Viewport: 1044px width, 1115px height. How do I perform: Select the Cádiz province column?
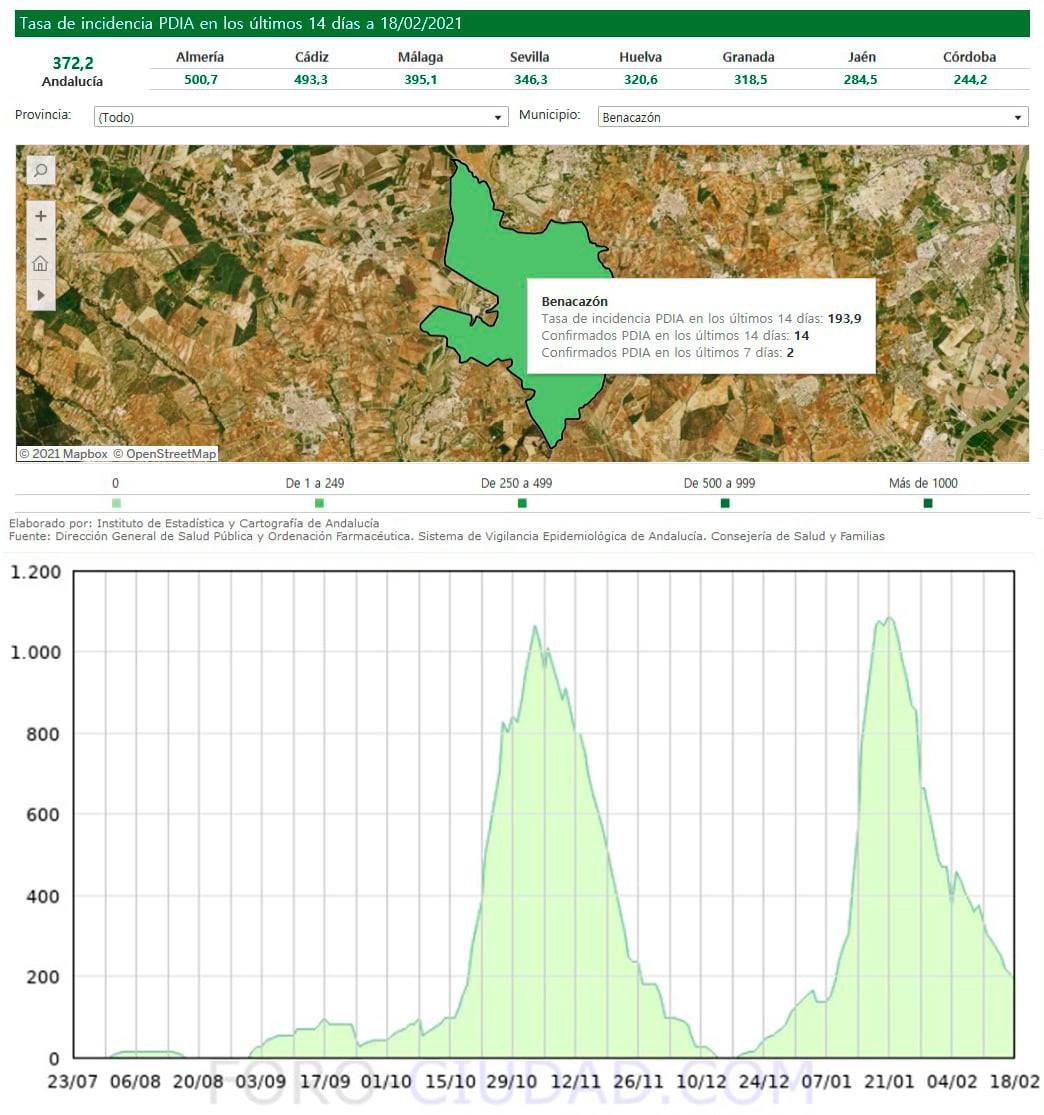coord(311,57)
